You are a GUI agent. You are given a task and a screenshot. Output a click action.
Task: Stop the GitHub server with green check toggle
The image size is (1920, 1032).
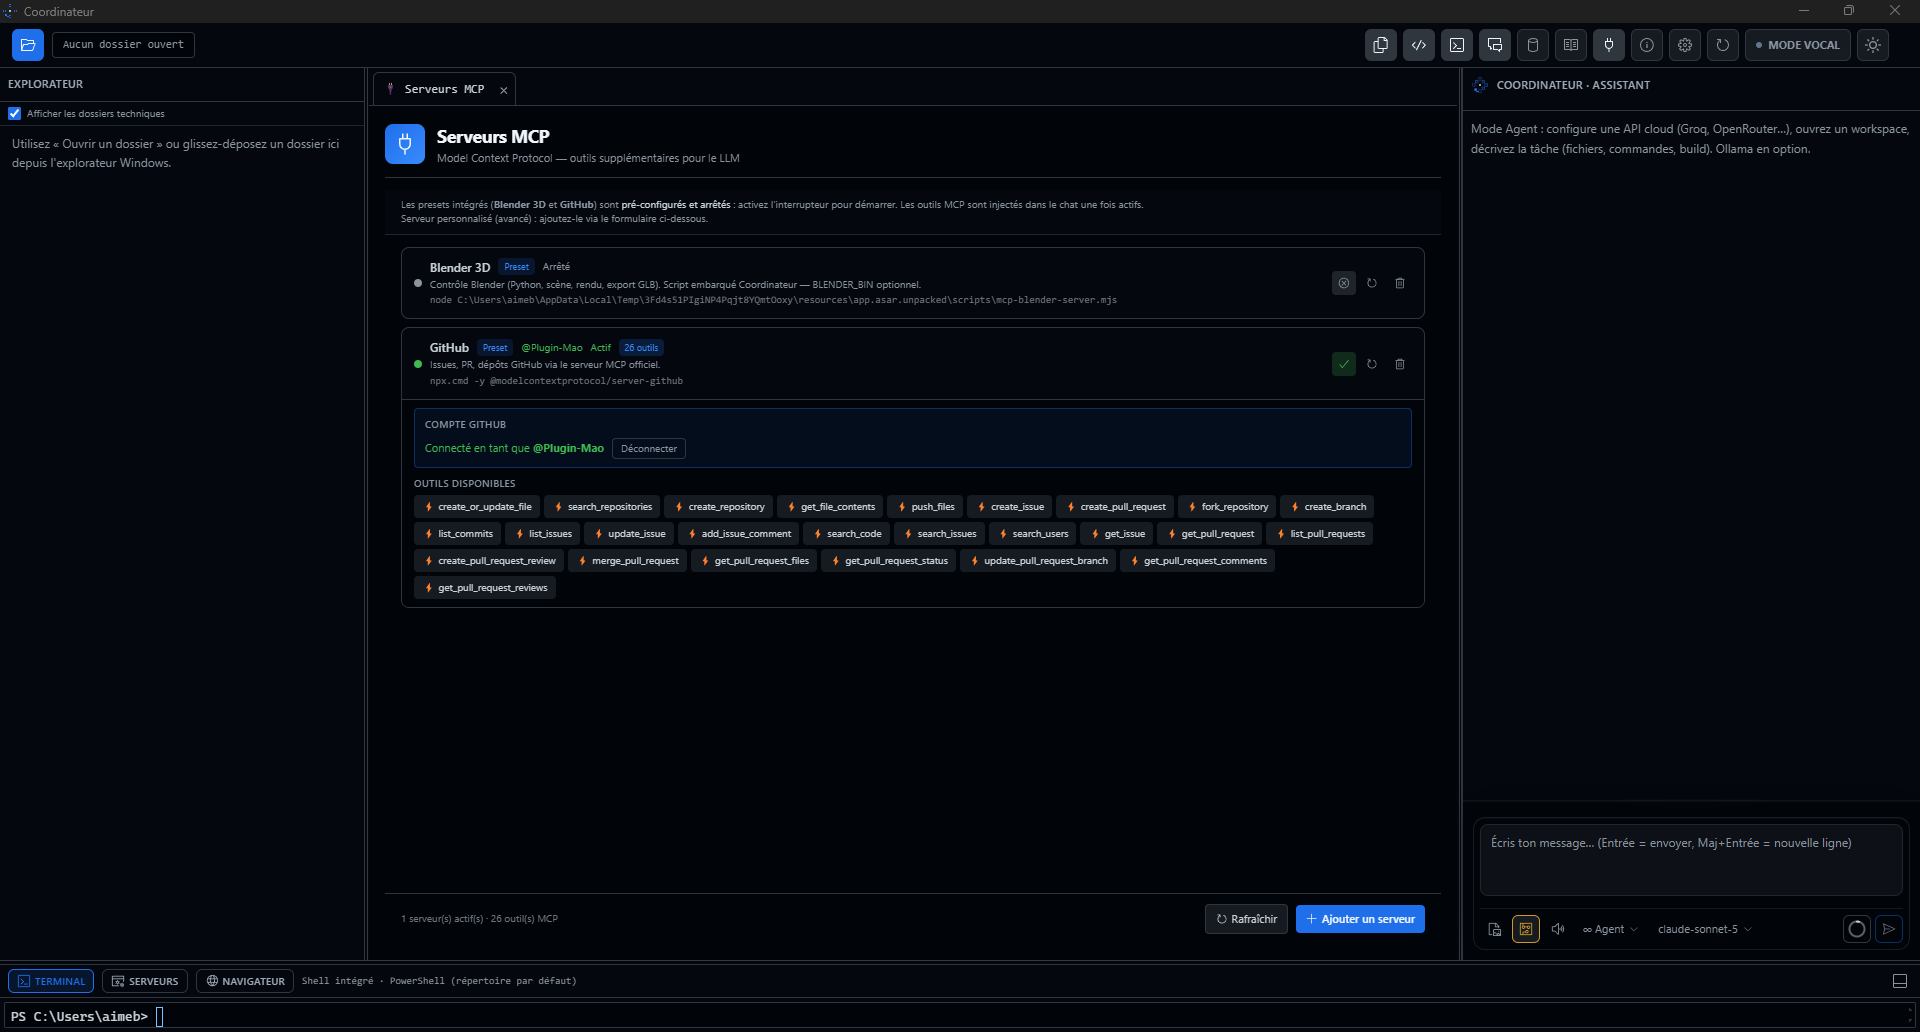click(1344, 364)
